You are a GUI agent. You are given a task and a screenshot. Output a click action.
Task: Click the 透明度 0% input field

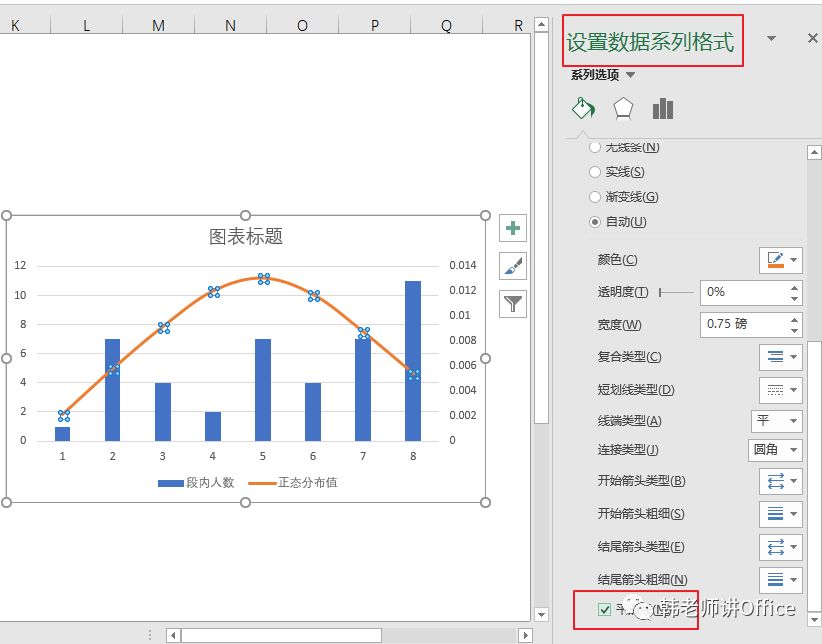pos(743,293)
